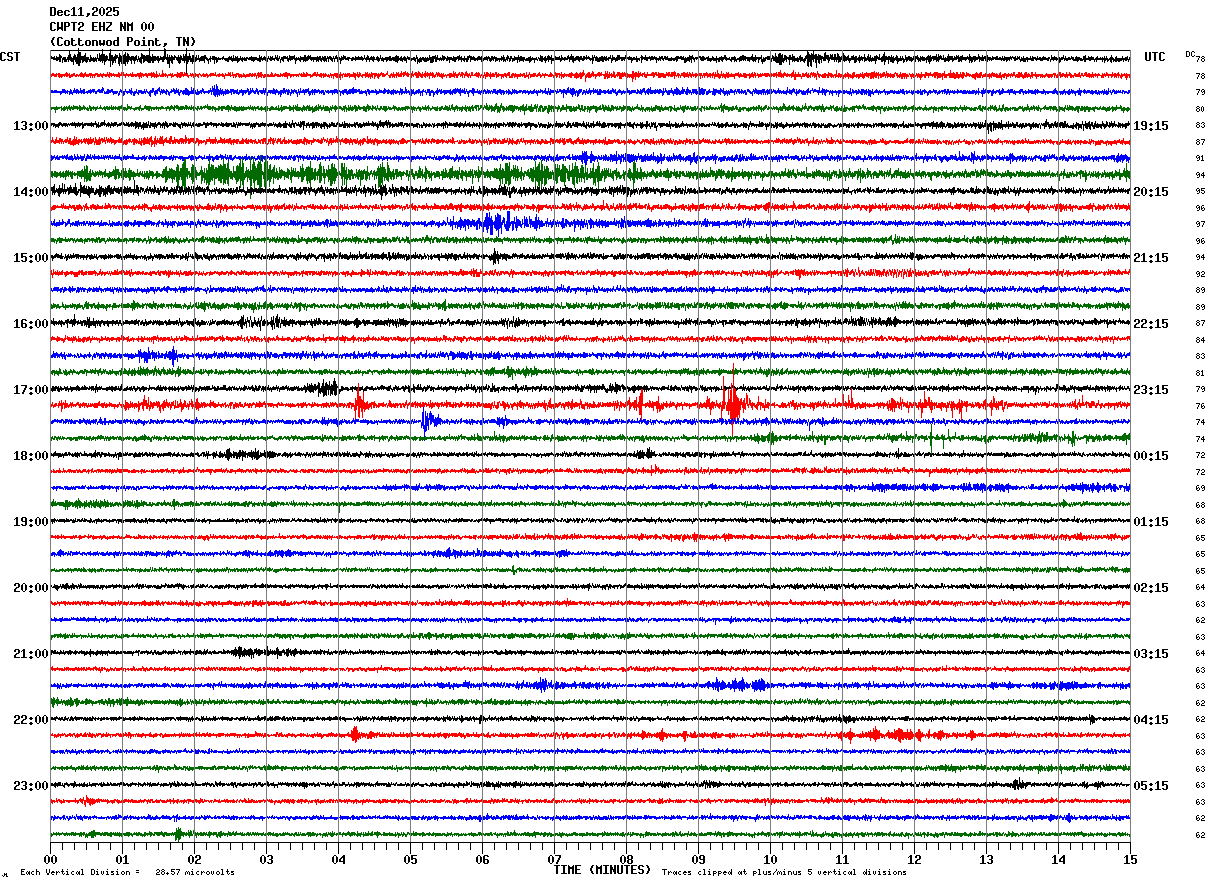
Task: Click minute tick label 02 on bottom axis
Action: click(x=194, y=859)
